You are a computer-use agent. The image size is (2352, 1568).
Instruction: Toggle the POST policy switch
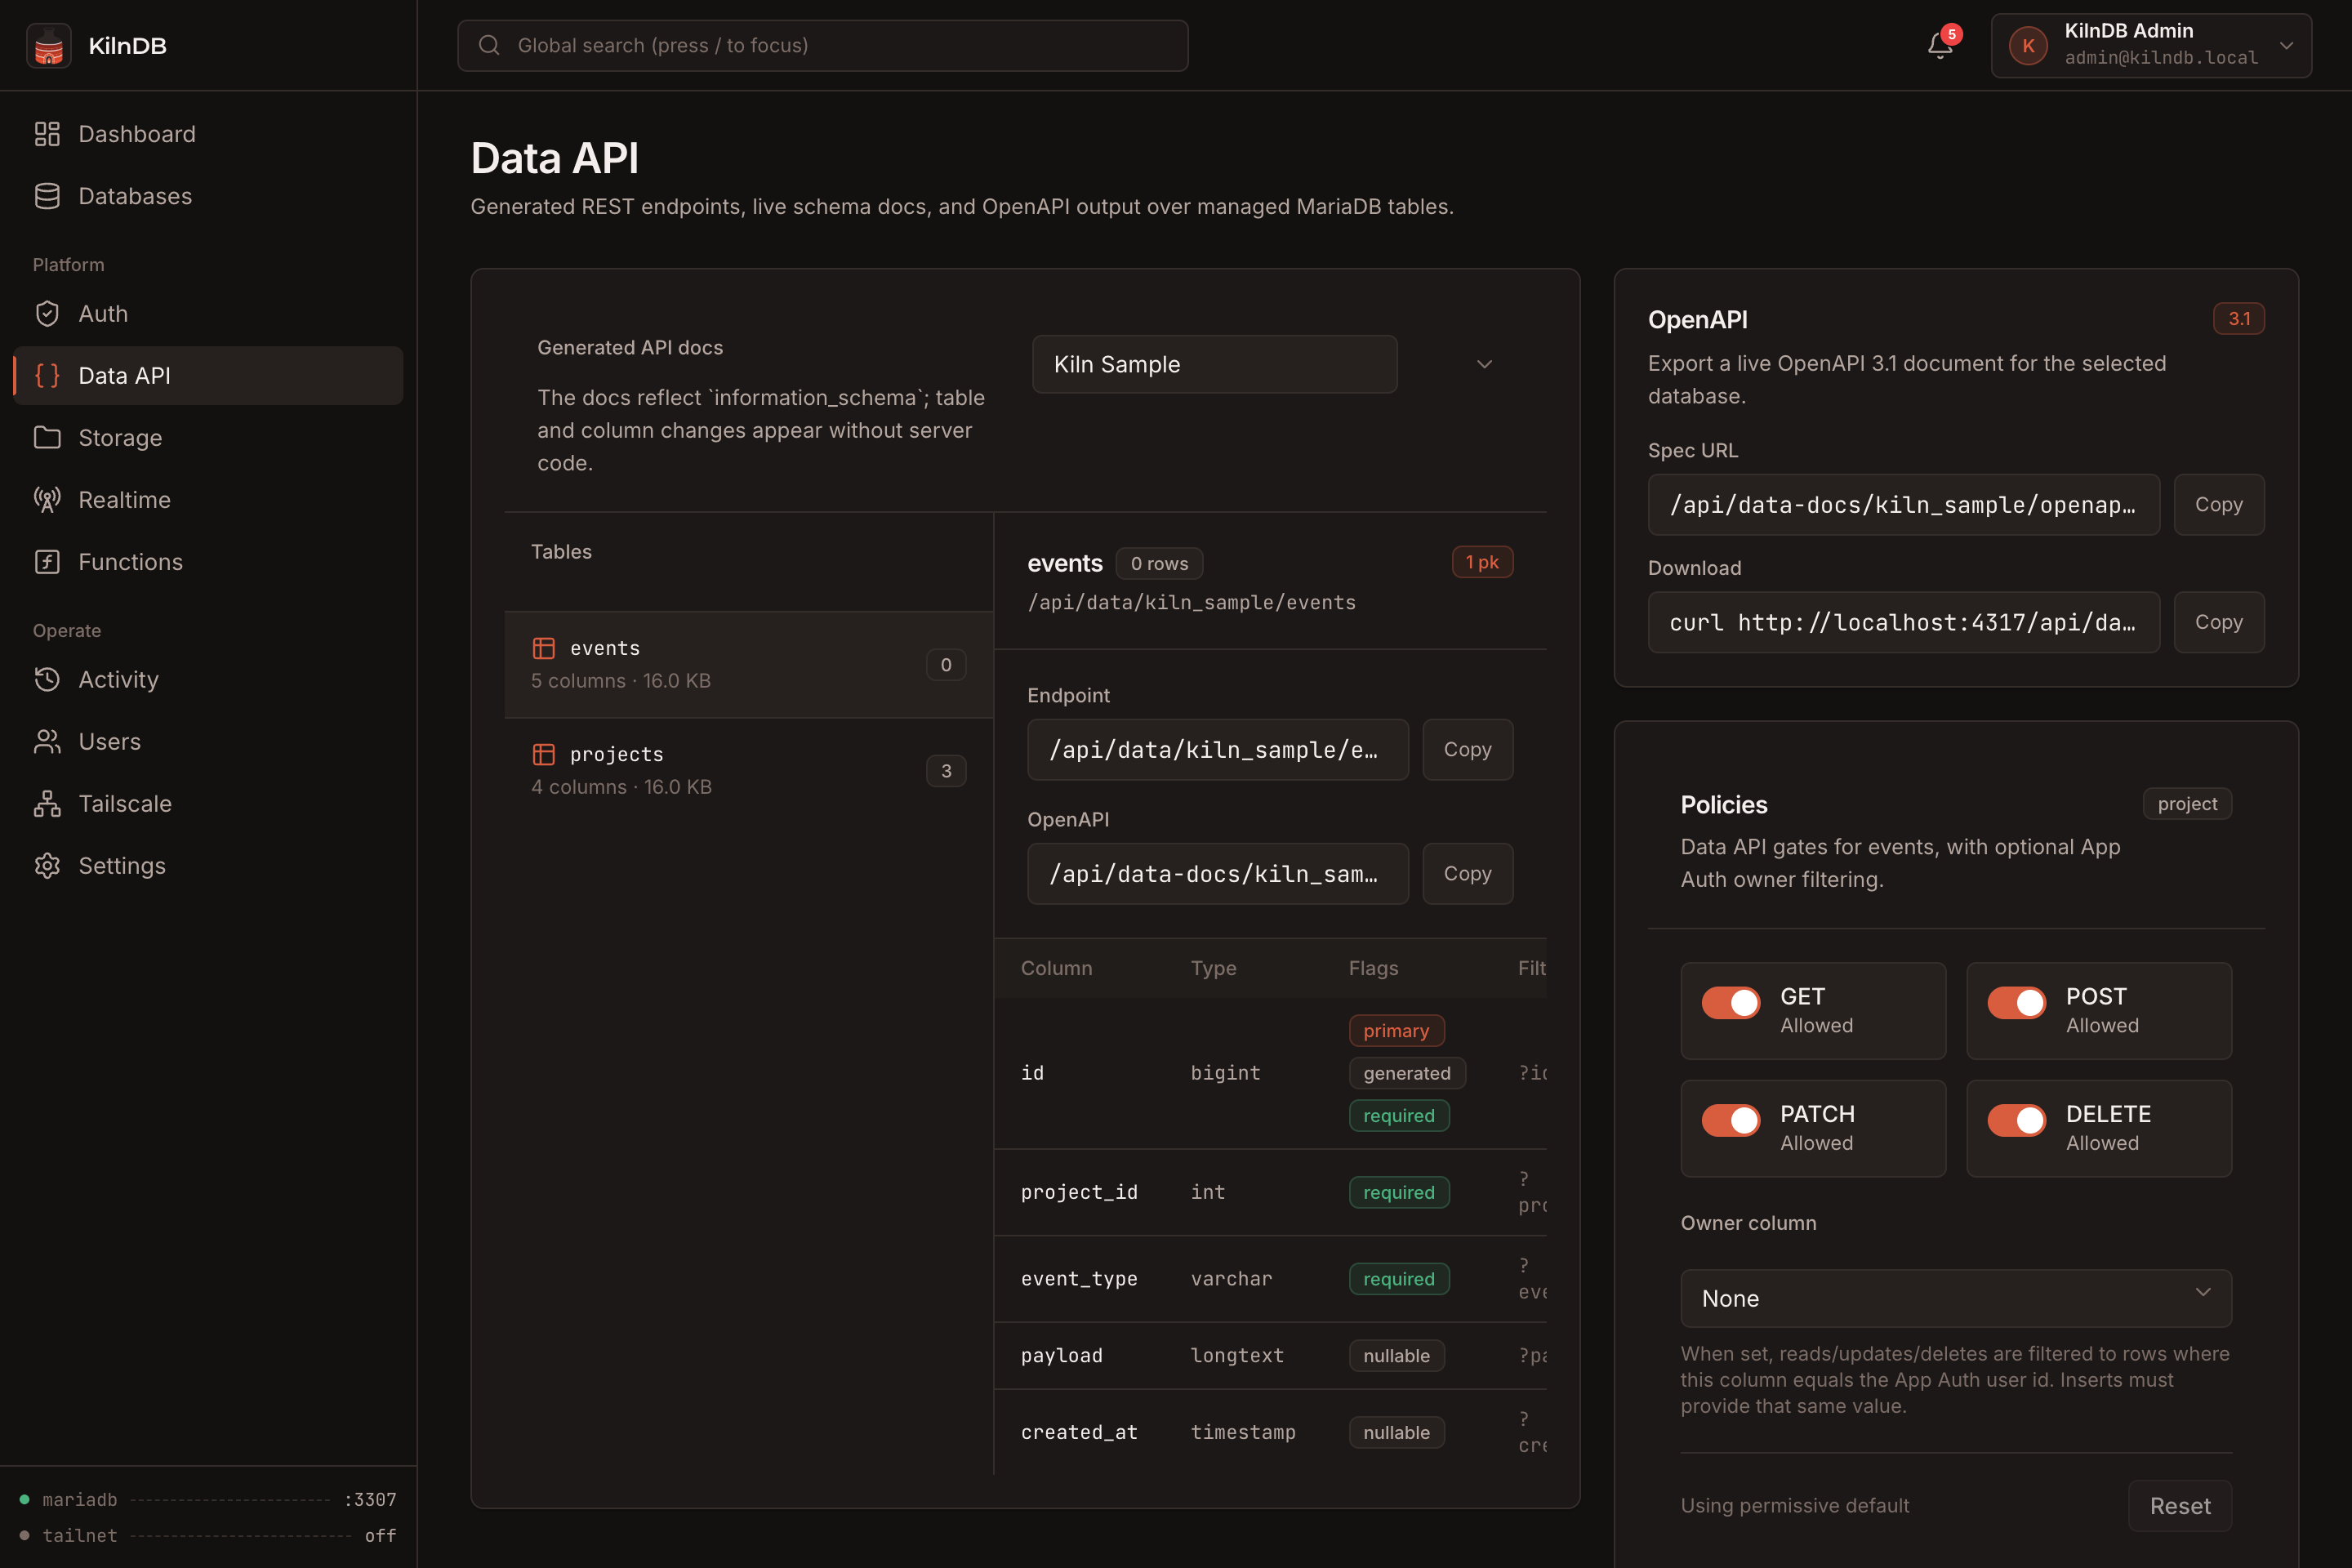[x=2017, y=1003]
